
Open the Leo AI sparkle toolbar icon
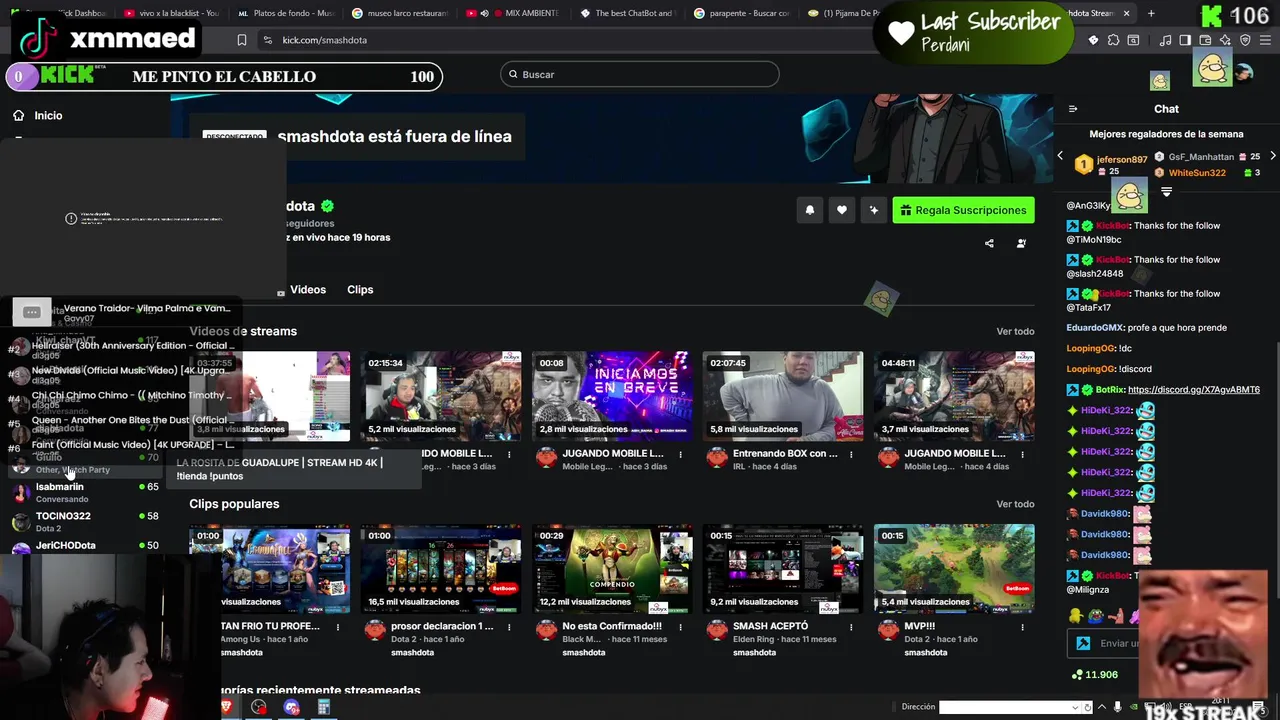coord(1225,40)
